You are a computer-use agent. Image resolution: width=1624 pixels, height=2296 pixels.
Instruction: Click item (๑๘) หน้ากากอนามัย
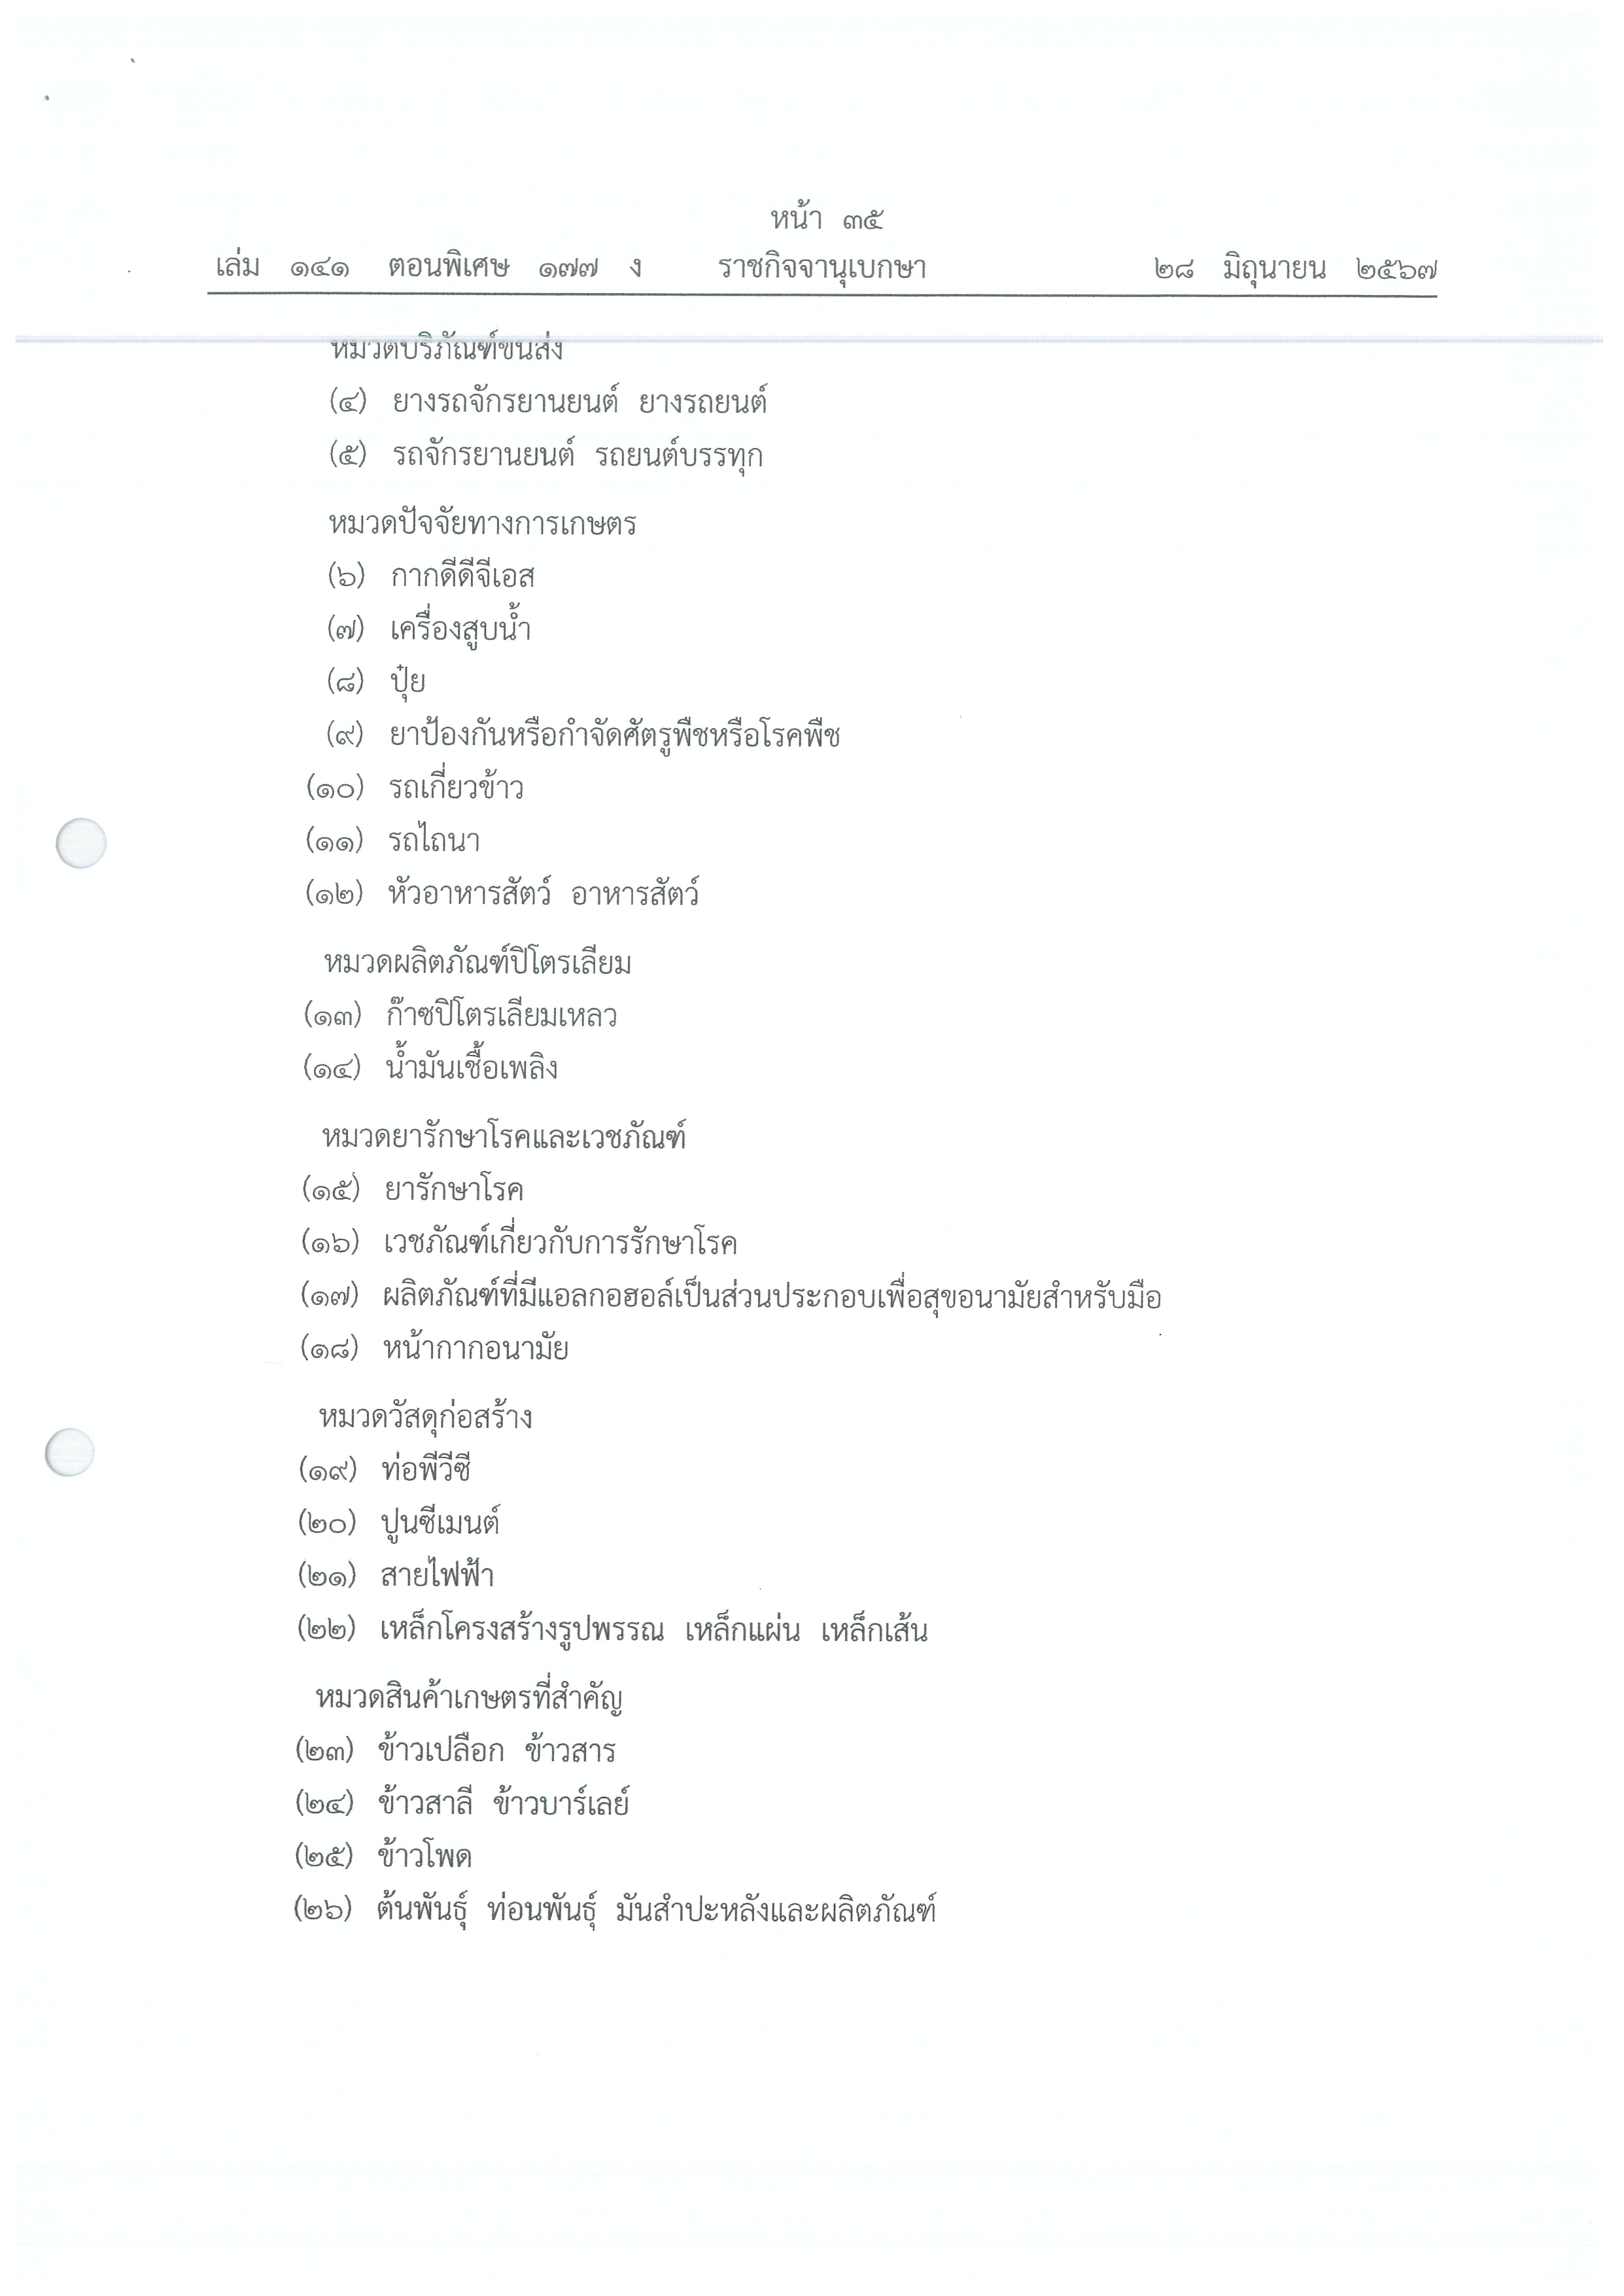pyautogui.click(x=434, y=1348)
